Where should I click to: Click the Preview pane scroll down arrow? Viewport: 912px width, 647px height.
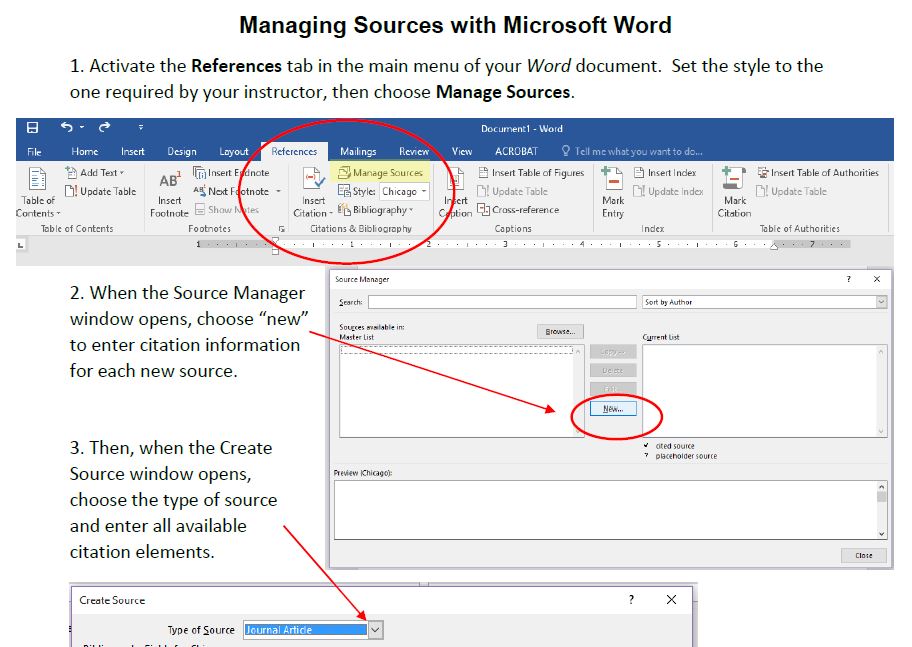pos(882,534)
